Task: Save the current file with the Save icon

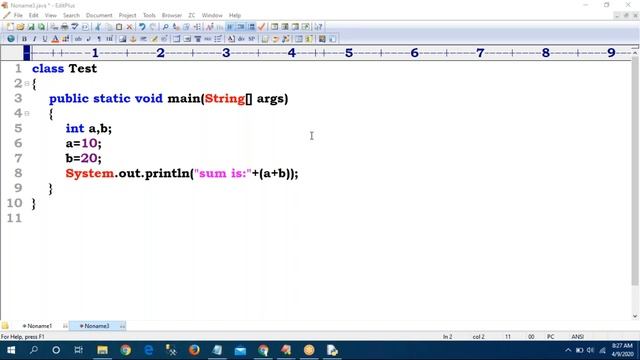Action: click(31, 27)
